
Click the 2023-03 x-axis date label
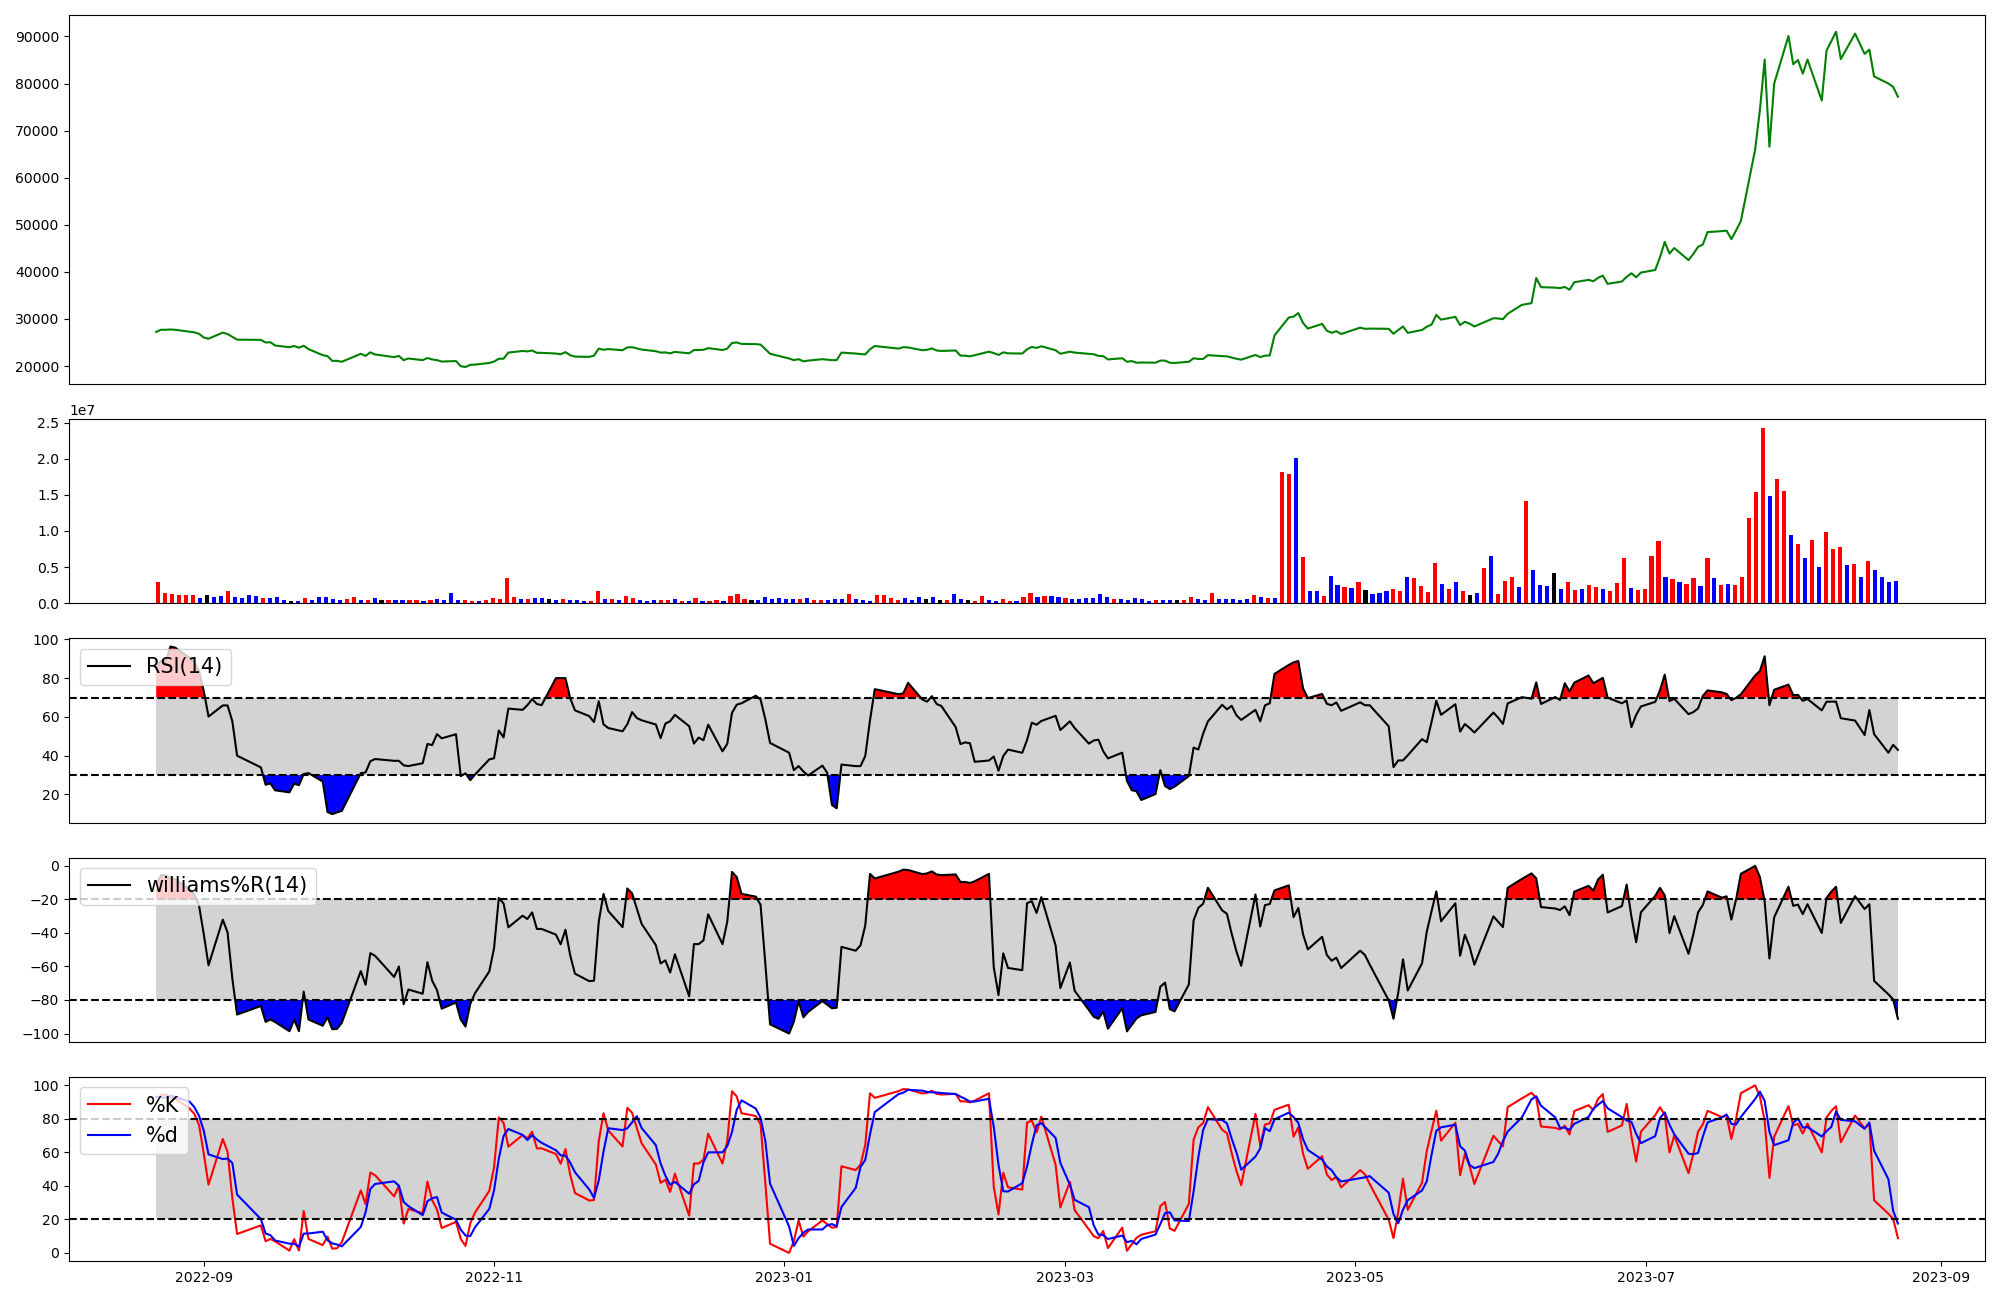(x=1064, y=1277)
